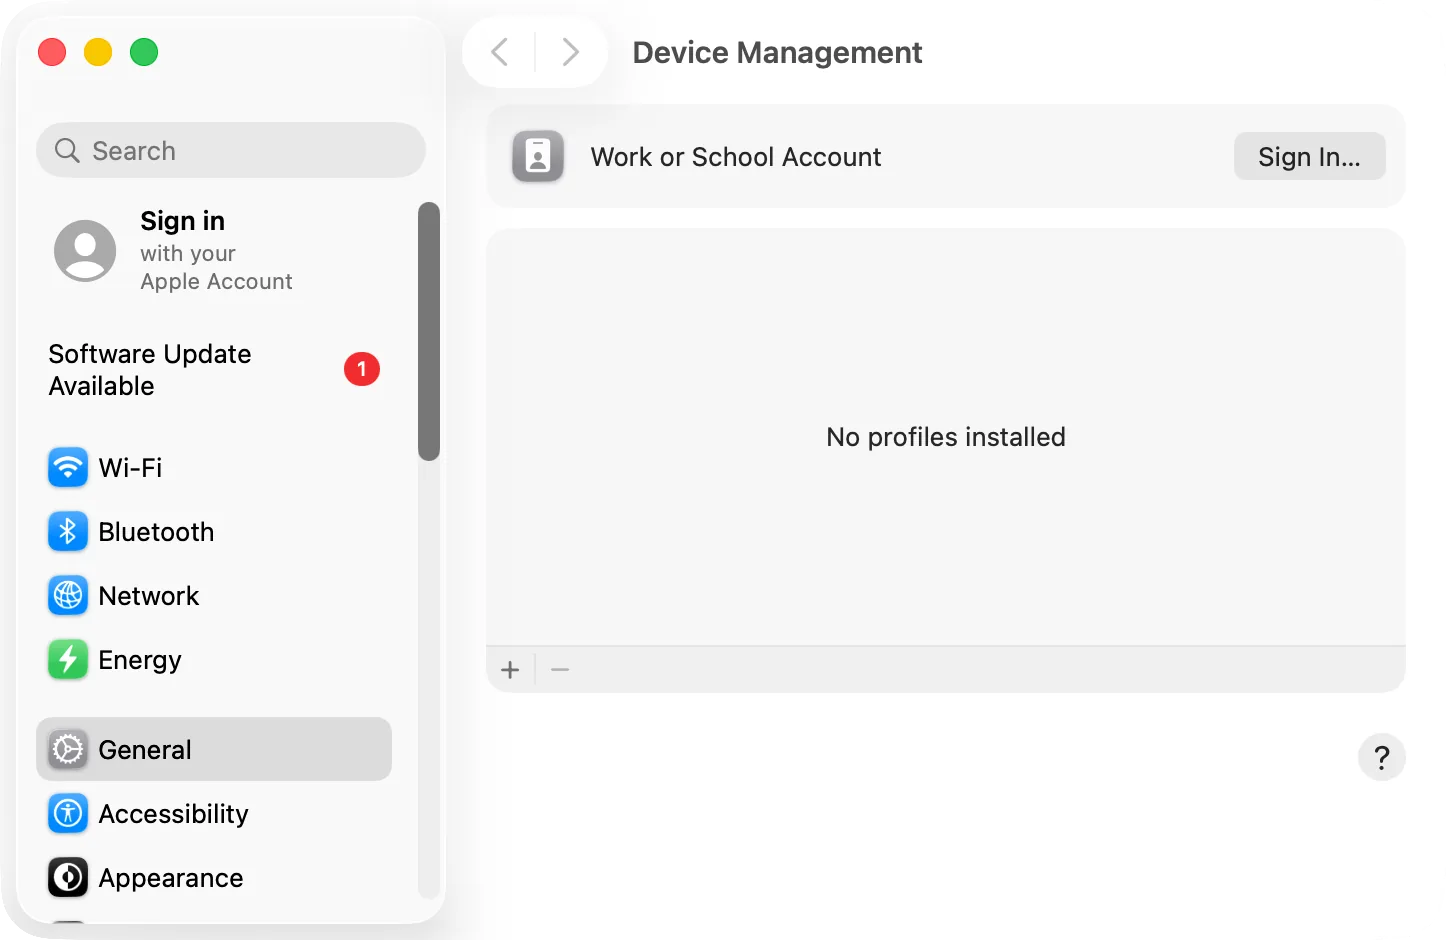
Task: Click the 'Device Management' title
Action: [777, 52]
